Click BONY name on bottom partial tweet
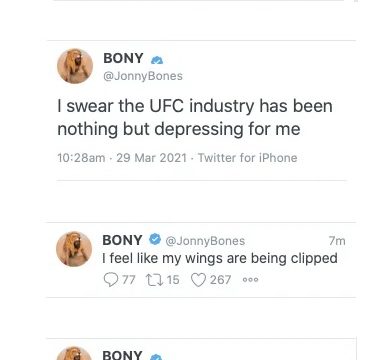Image resolution: width=384 pixels, height=360 pixels. pyautogui.click(x=122, y=355)
